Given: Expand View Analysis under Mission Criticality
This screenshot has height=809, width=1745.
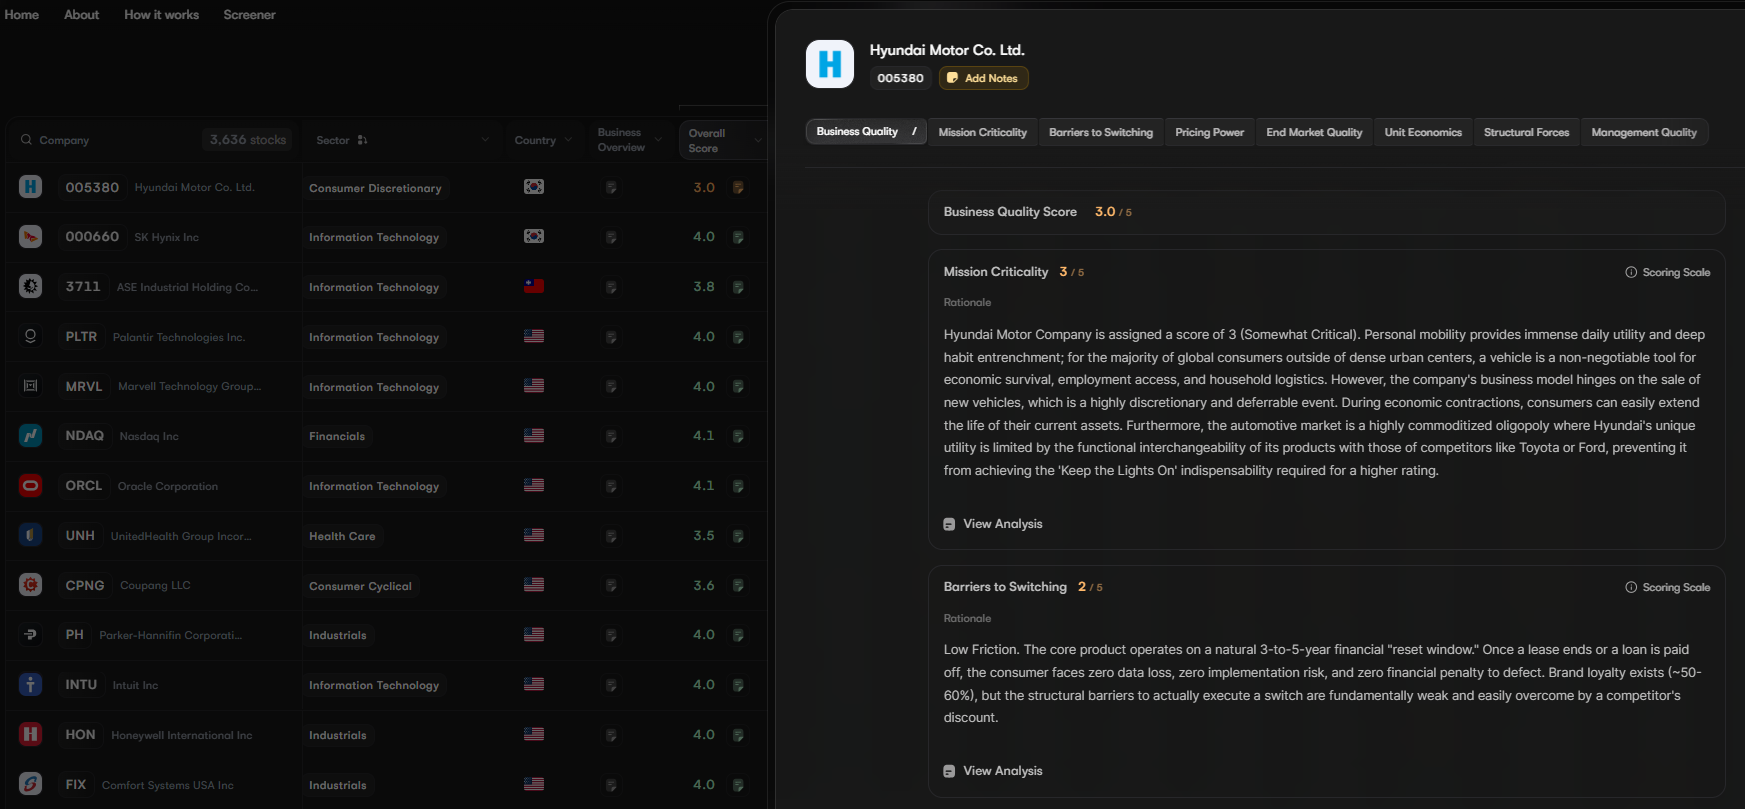Looking at the screenshot, I should click(x=993, y=524).
